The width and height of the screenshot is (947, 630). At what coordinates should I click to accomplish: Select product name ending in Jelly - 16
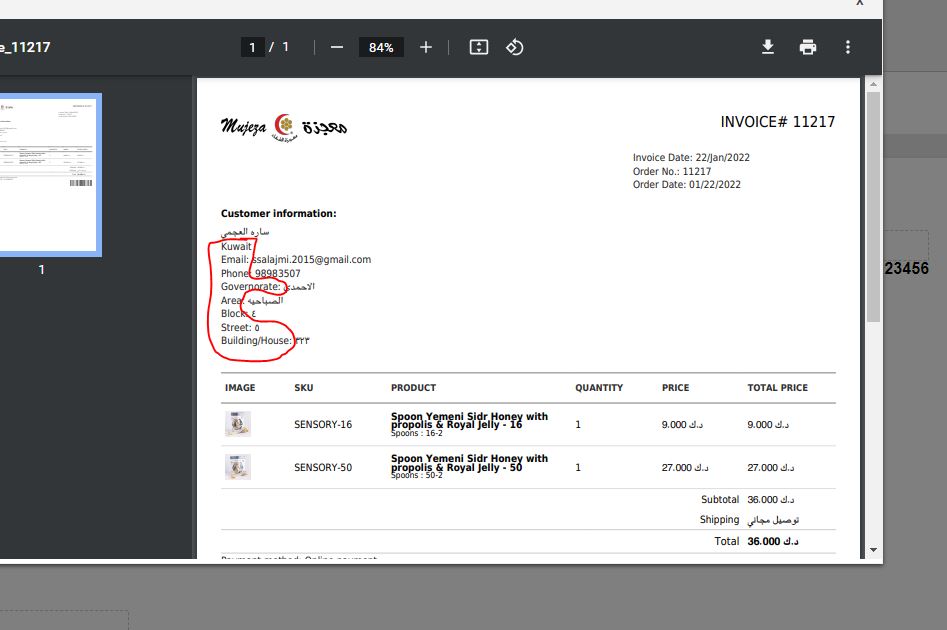pos(469,420)
